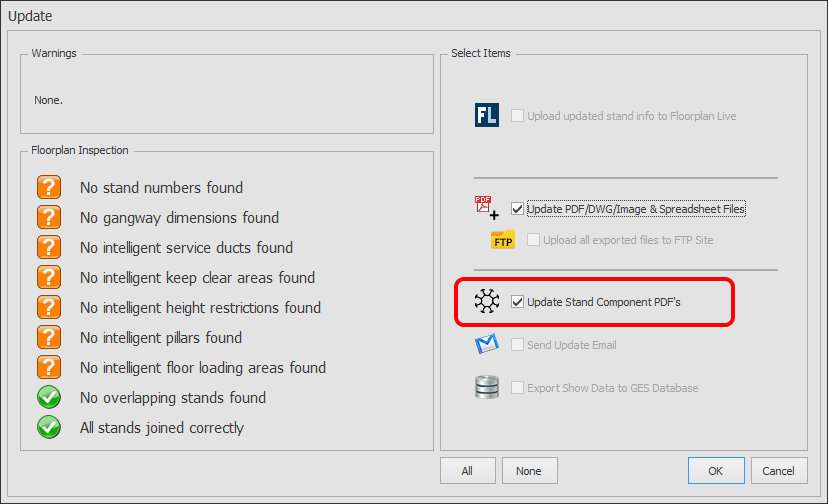Image resolution: width=828 pixels, height=504 pixels.
Task: Click the 'None.' warnings text
Action: pos(49,100)
